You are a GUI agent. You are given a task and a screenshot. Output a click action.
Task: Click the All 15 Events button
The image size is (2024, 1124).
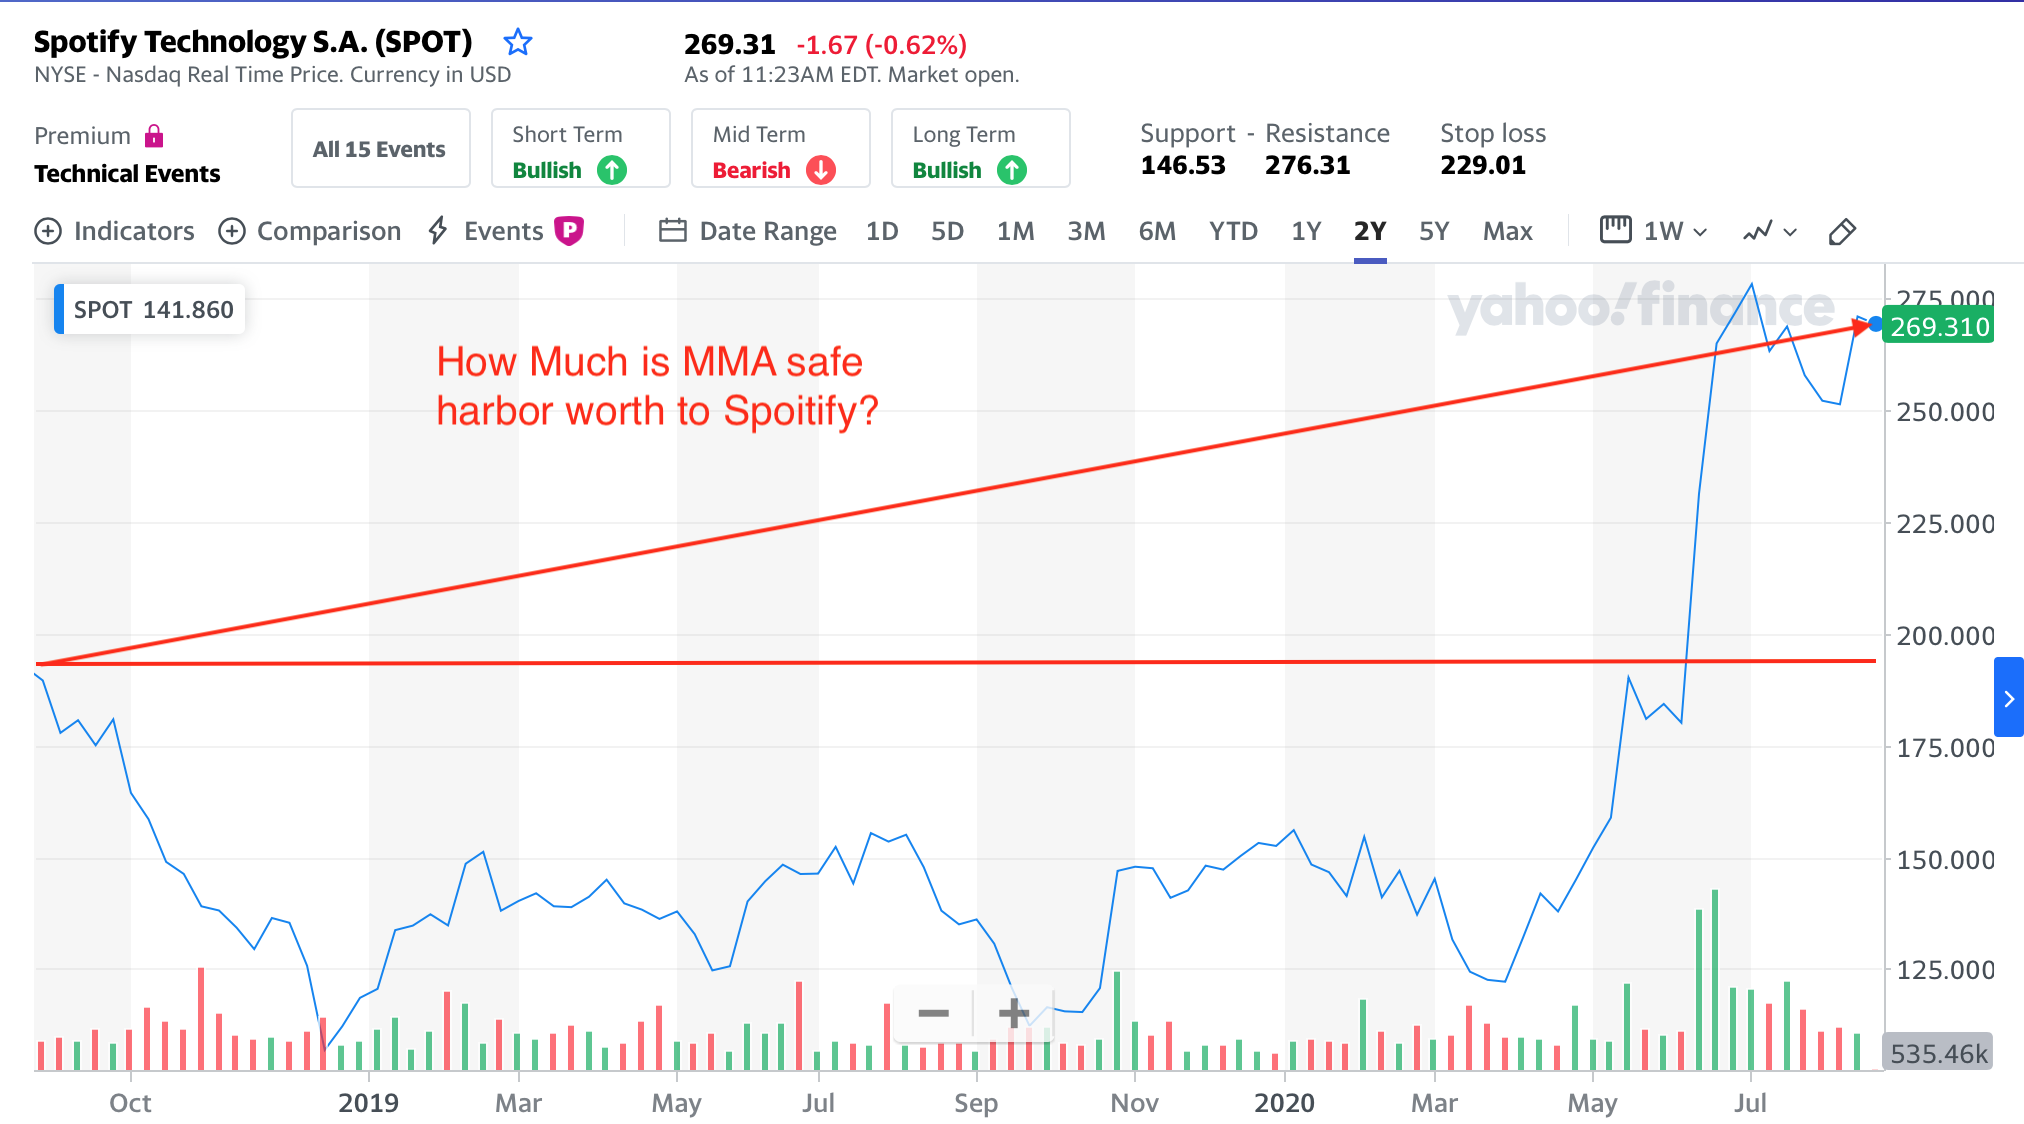(x=380, y=148)
